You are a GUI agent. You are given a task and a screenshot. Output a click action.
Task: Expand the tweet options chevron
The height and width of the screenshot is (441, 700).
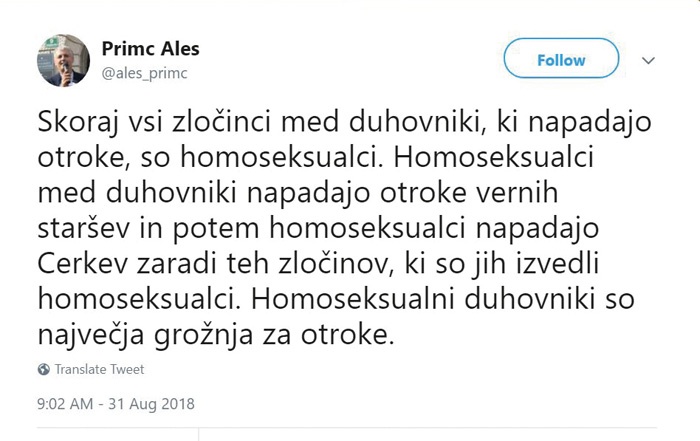649,60
